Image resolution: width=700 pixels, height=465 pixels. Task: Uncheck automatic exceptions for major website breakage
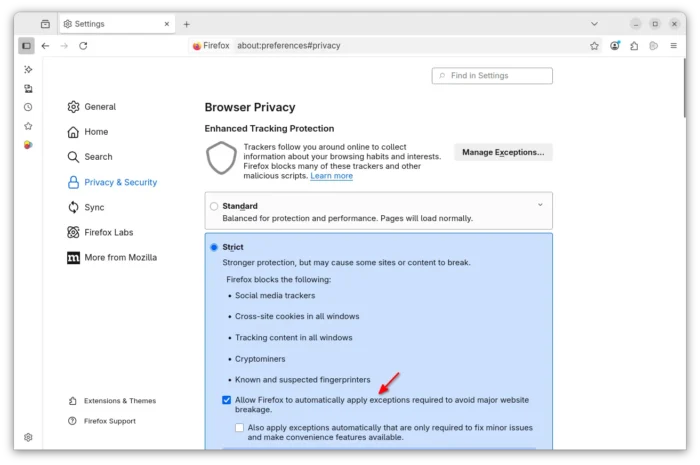[227, 400]
